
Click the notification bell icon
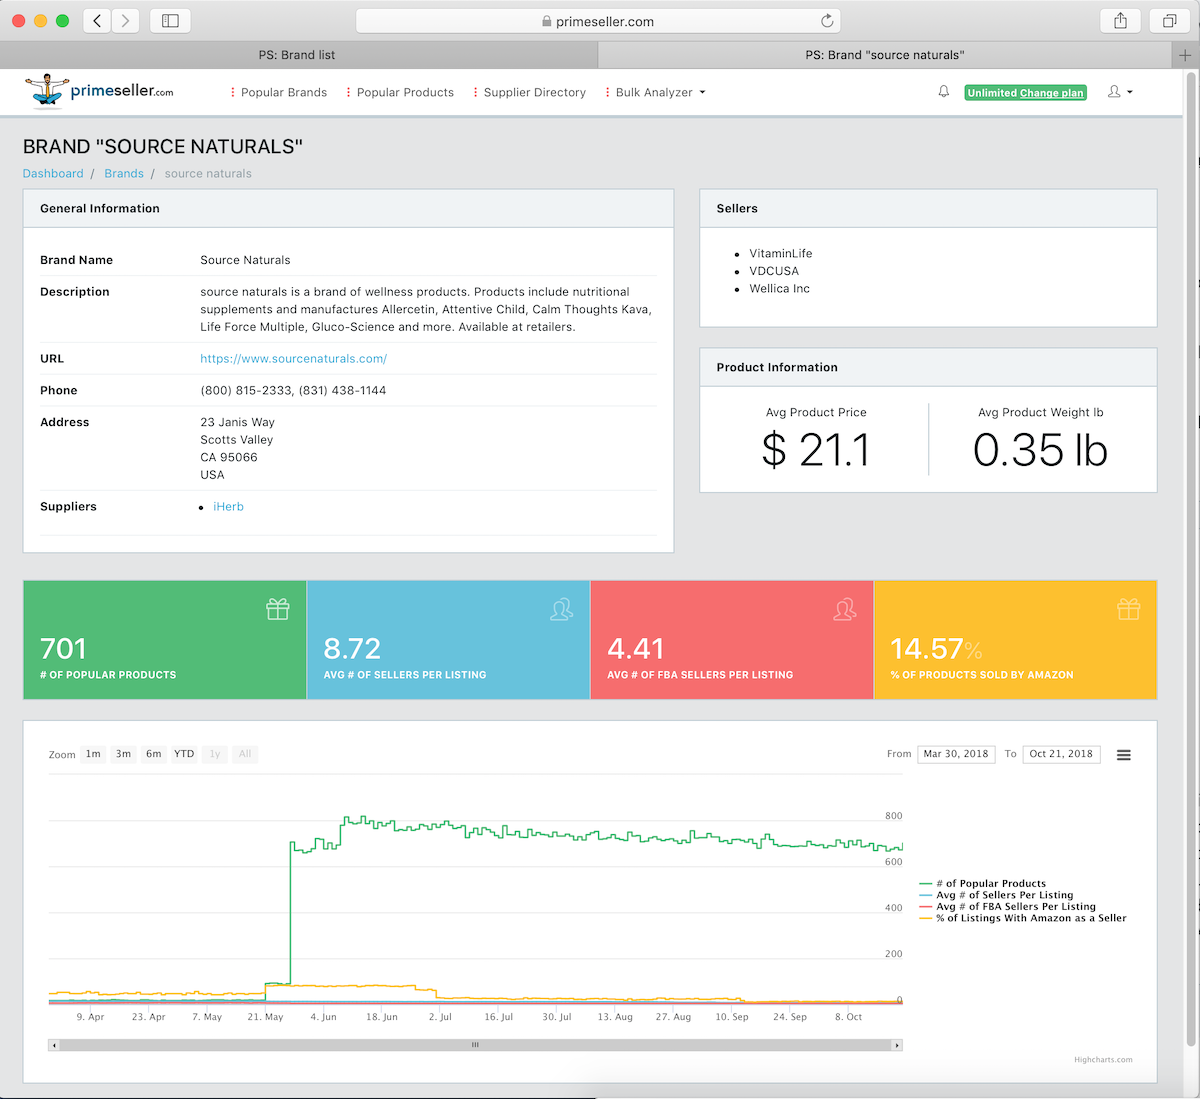(x=943, y=92)
